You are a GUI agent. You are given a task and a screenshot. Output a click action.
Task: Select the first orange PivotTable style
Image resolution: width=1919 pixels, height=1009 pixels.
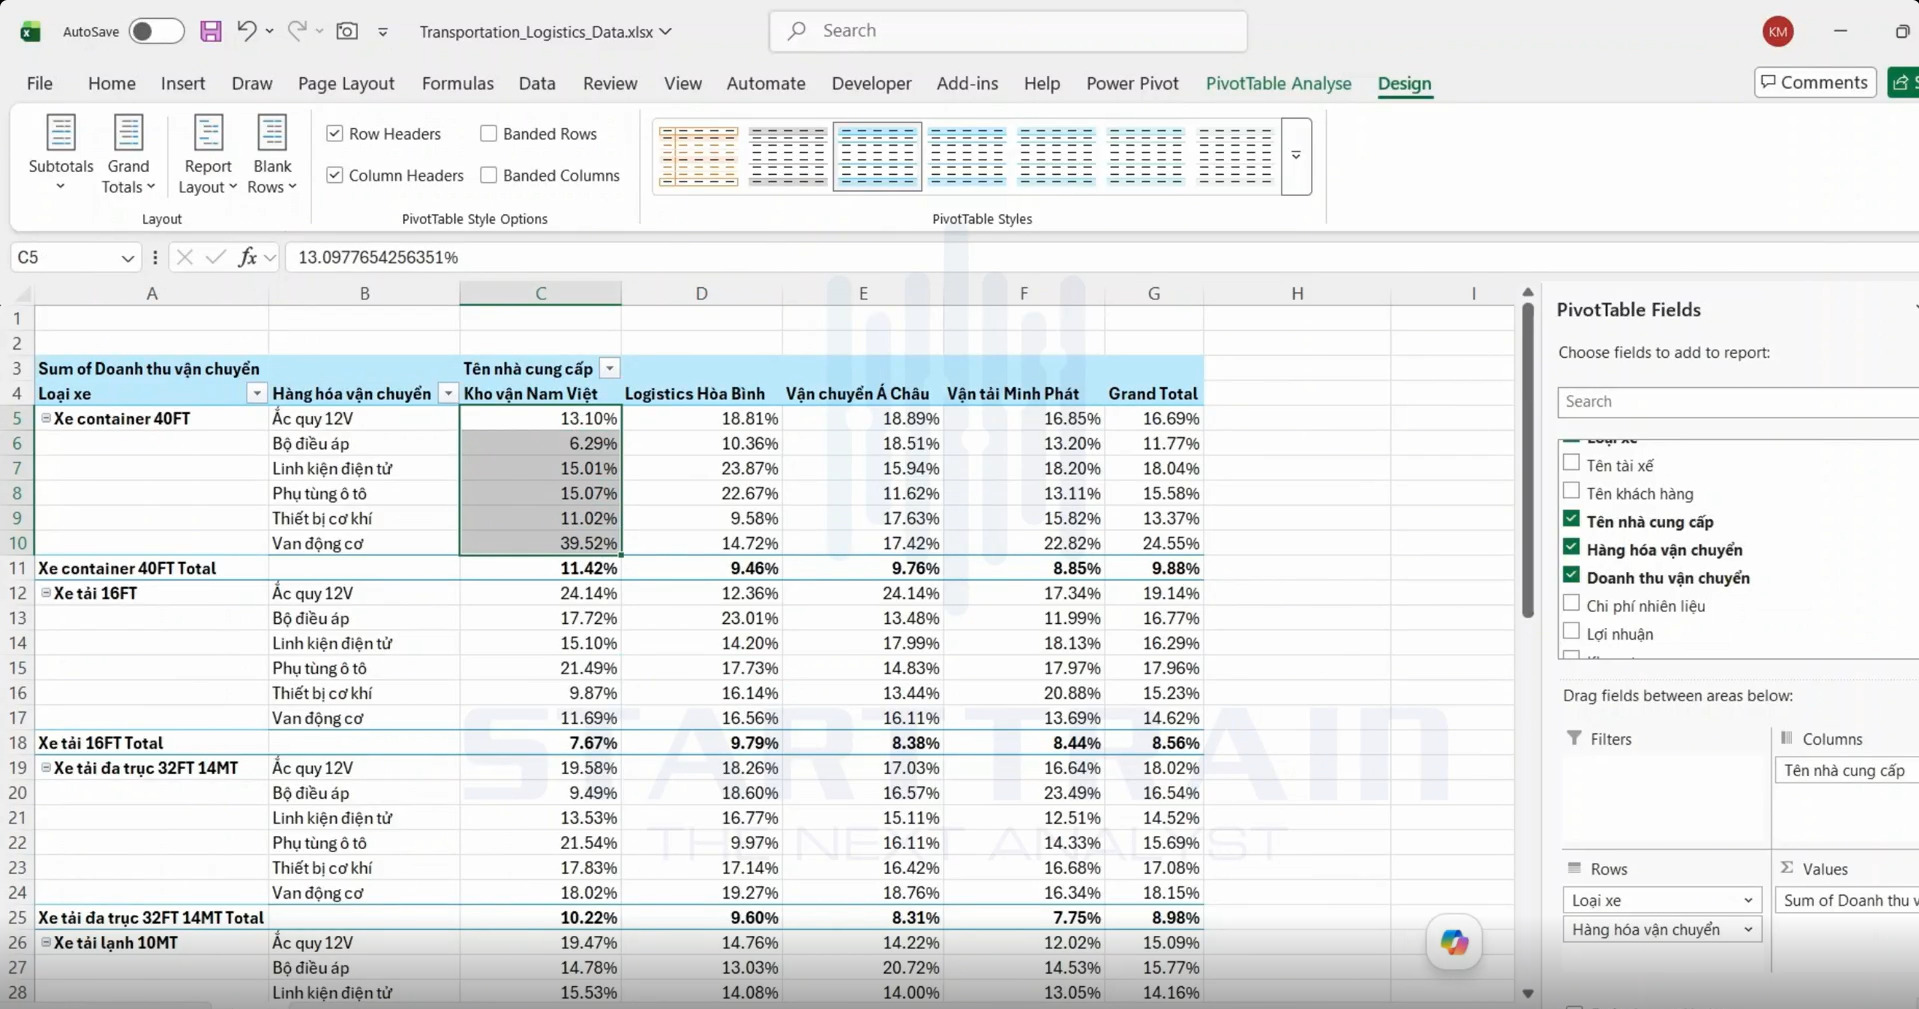[698, 156]
